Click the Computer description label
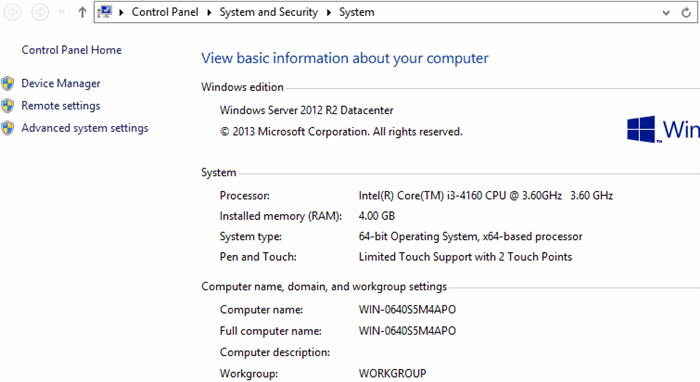The height and width of the screenshot is (382, 700). (x=275, y=352)
